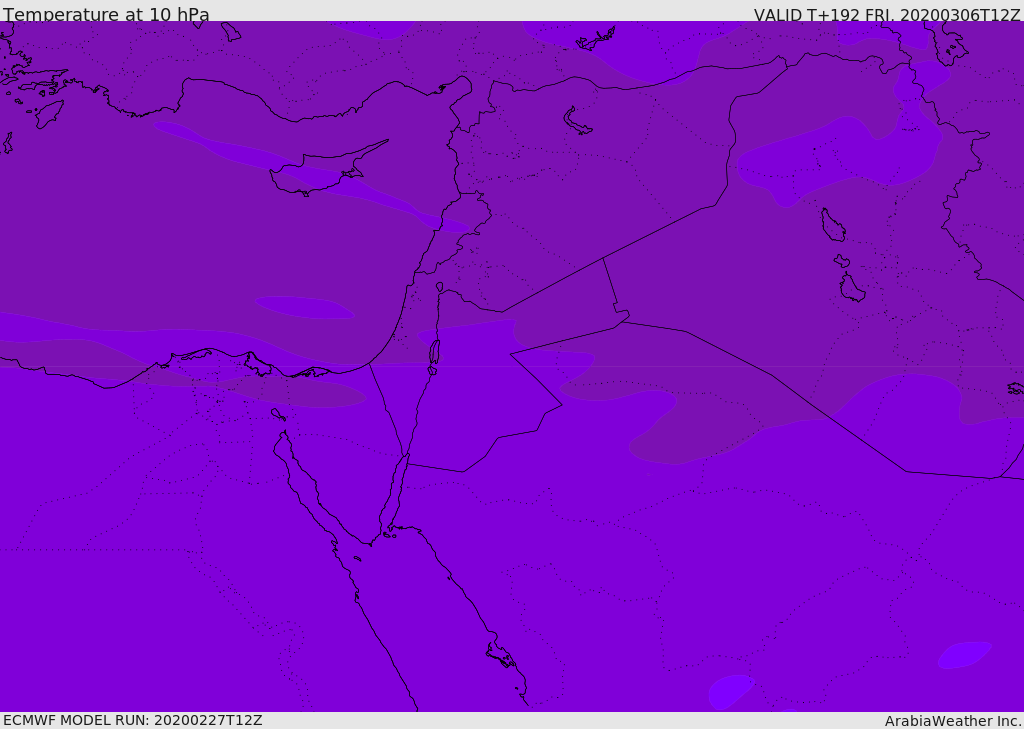Image resolution: width=1024 pixels, height=729 pixels.
Task: Click the Dead Sea outline on the map
Action: pyautogui.click(x=434, y=353)
